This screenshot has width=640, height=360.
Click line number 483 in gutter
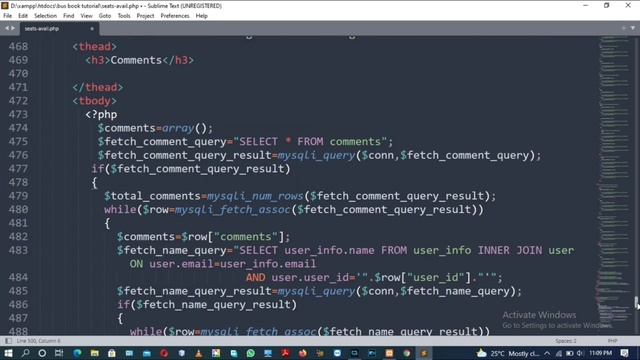coord(18,250)
